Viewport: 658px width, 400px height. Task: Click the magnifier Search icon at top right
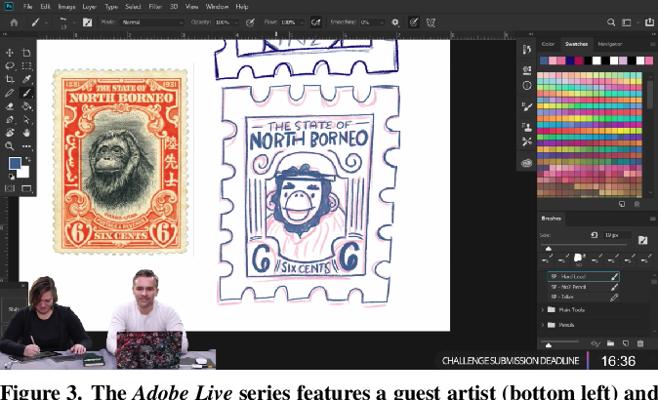[x=611, y=22]
